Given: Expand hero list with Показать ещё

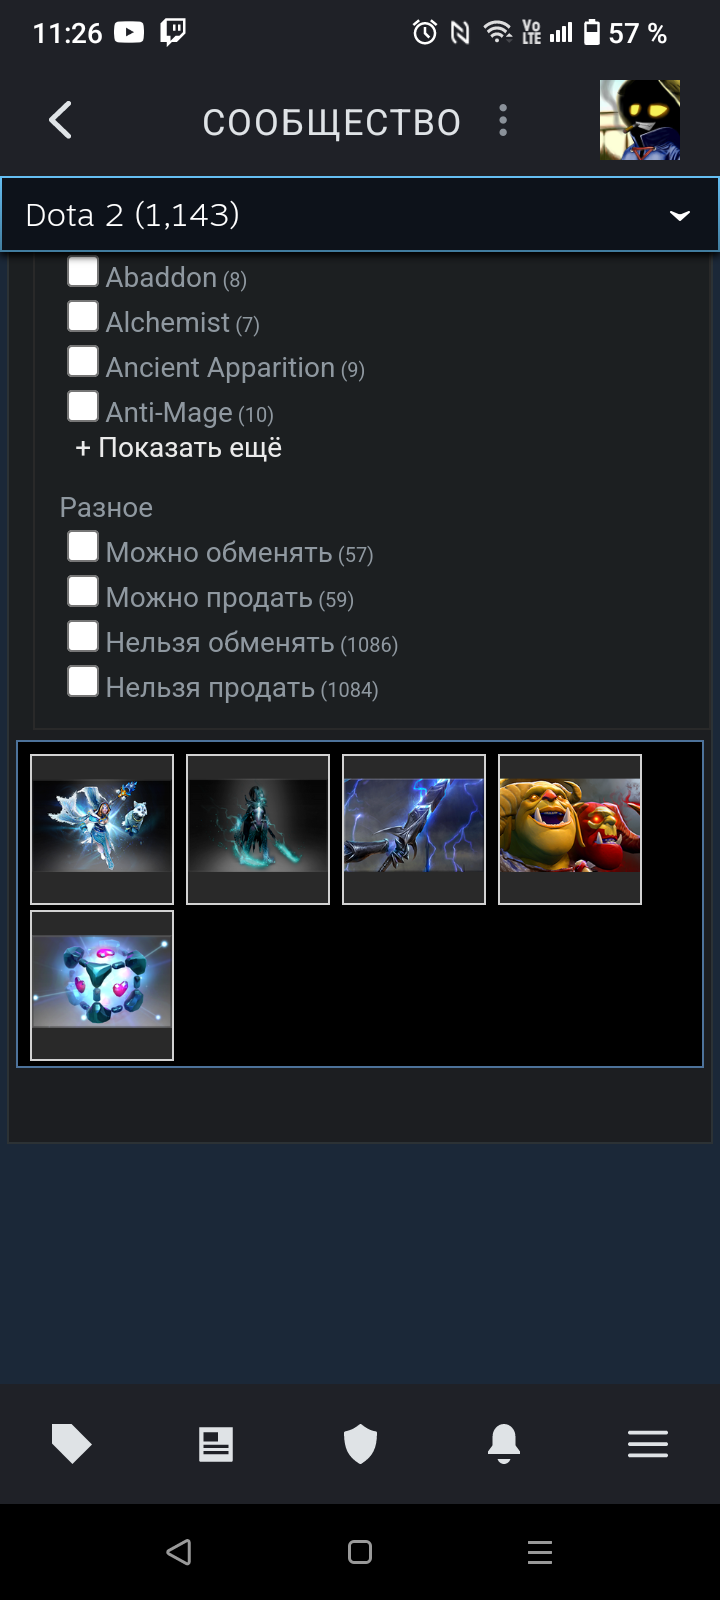Looking at the screenshot, I should [x=179, y=448].
